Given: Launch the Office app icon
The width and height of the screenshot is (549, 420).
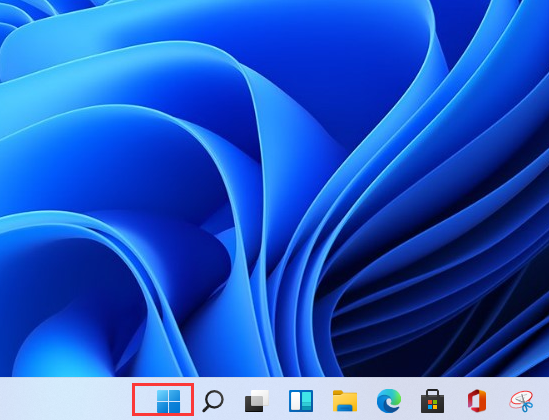Looking at the screenshot, I should point(477,401).
